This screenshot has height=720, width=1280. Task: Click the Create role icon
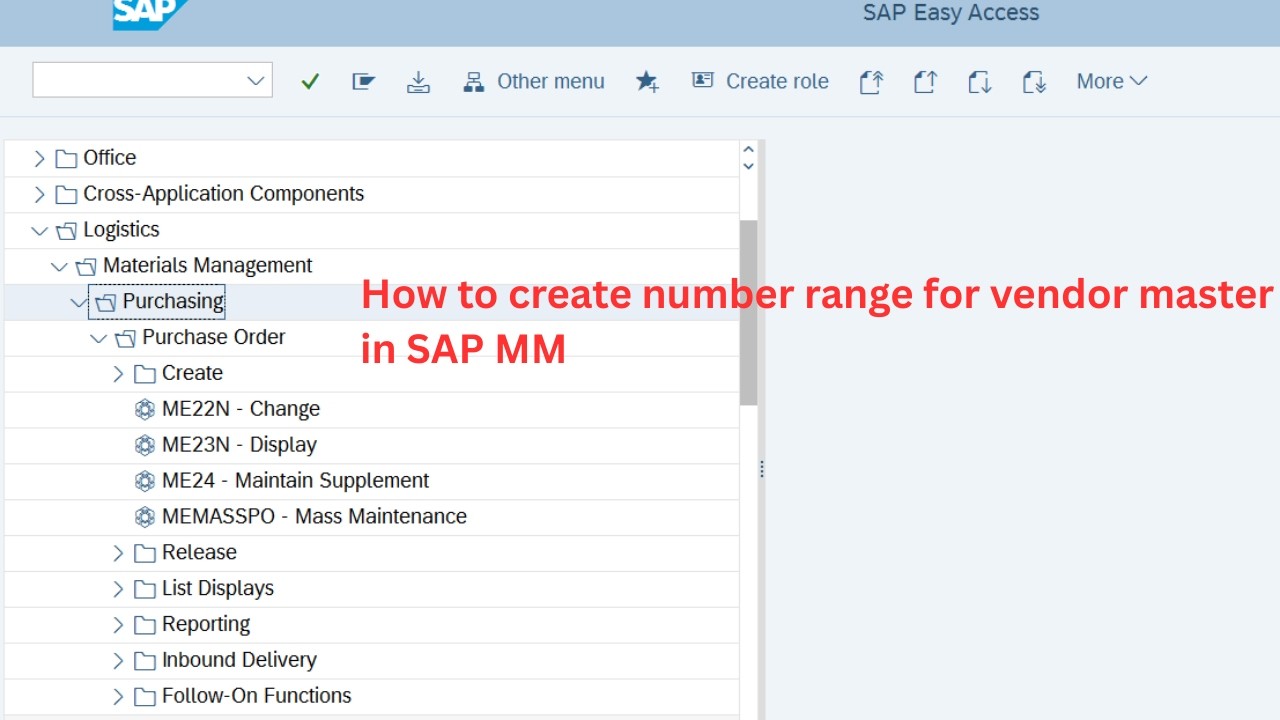703,80
